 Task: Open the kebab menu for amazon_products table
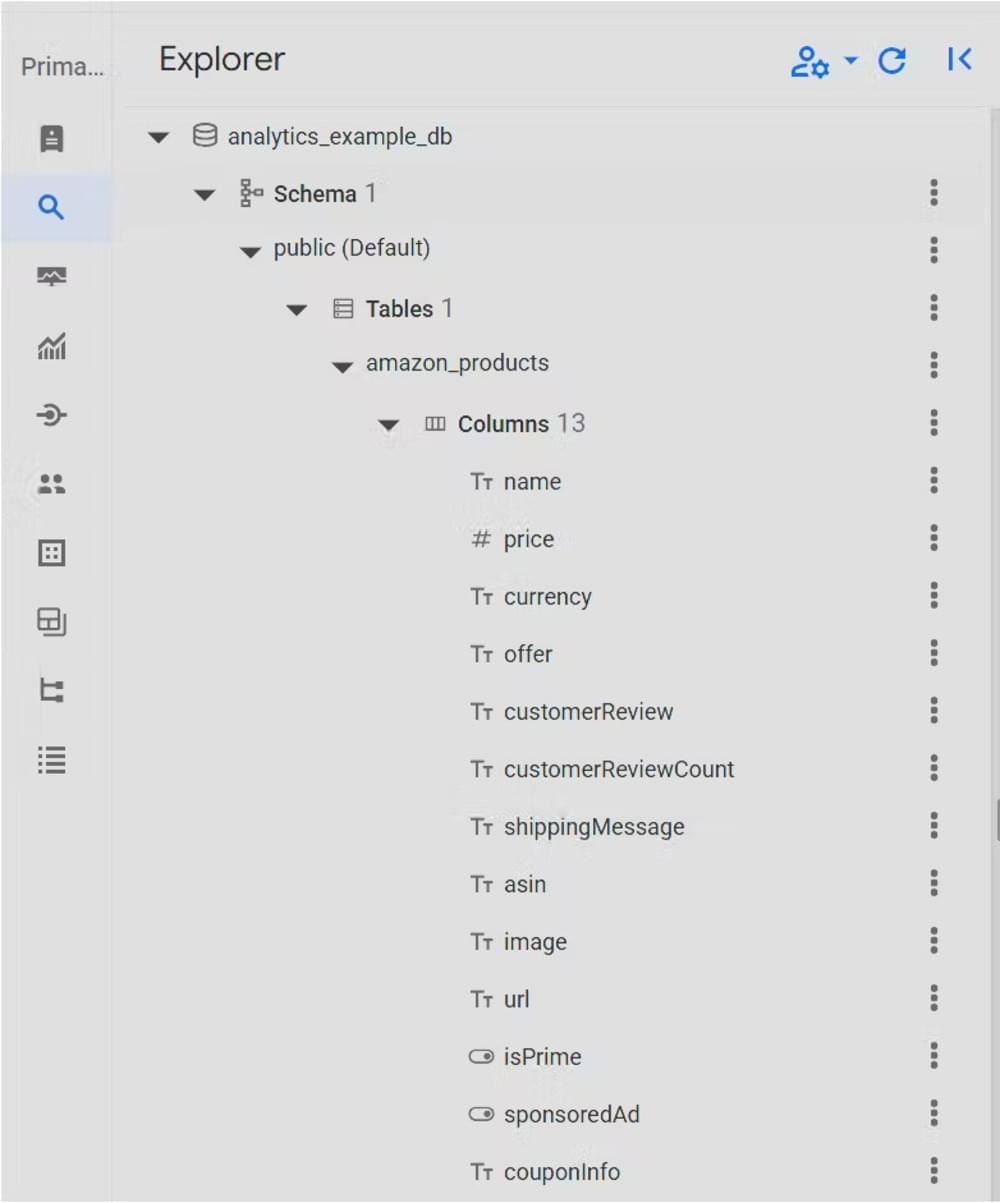(934, 365)
